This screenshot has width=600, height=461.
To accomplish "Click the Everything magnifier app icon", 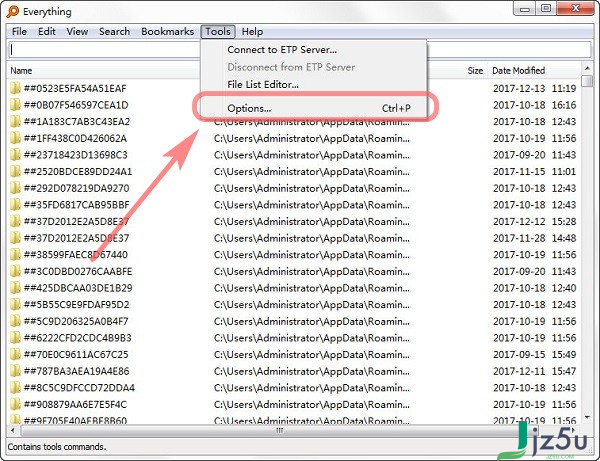I will pos(12,11).
